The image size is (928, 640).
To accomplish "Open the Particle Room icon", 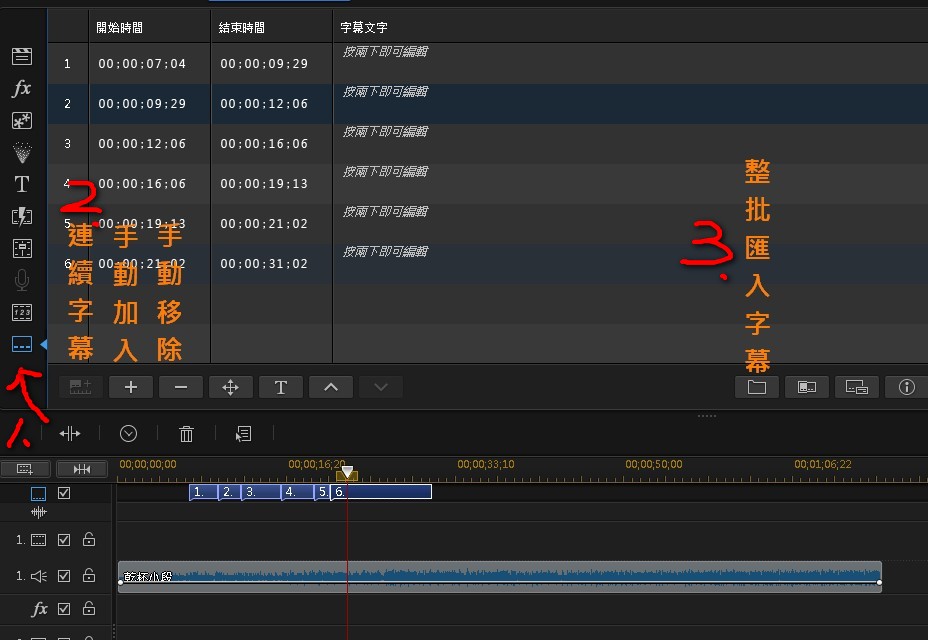I will [x=21, y=152].
